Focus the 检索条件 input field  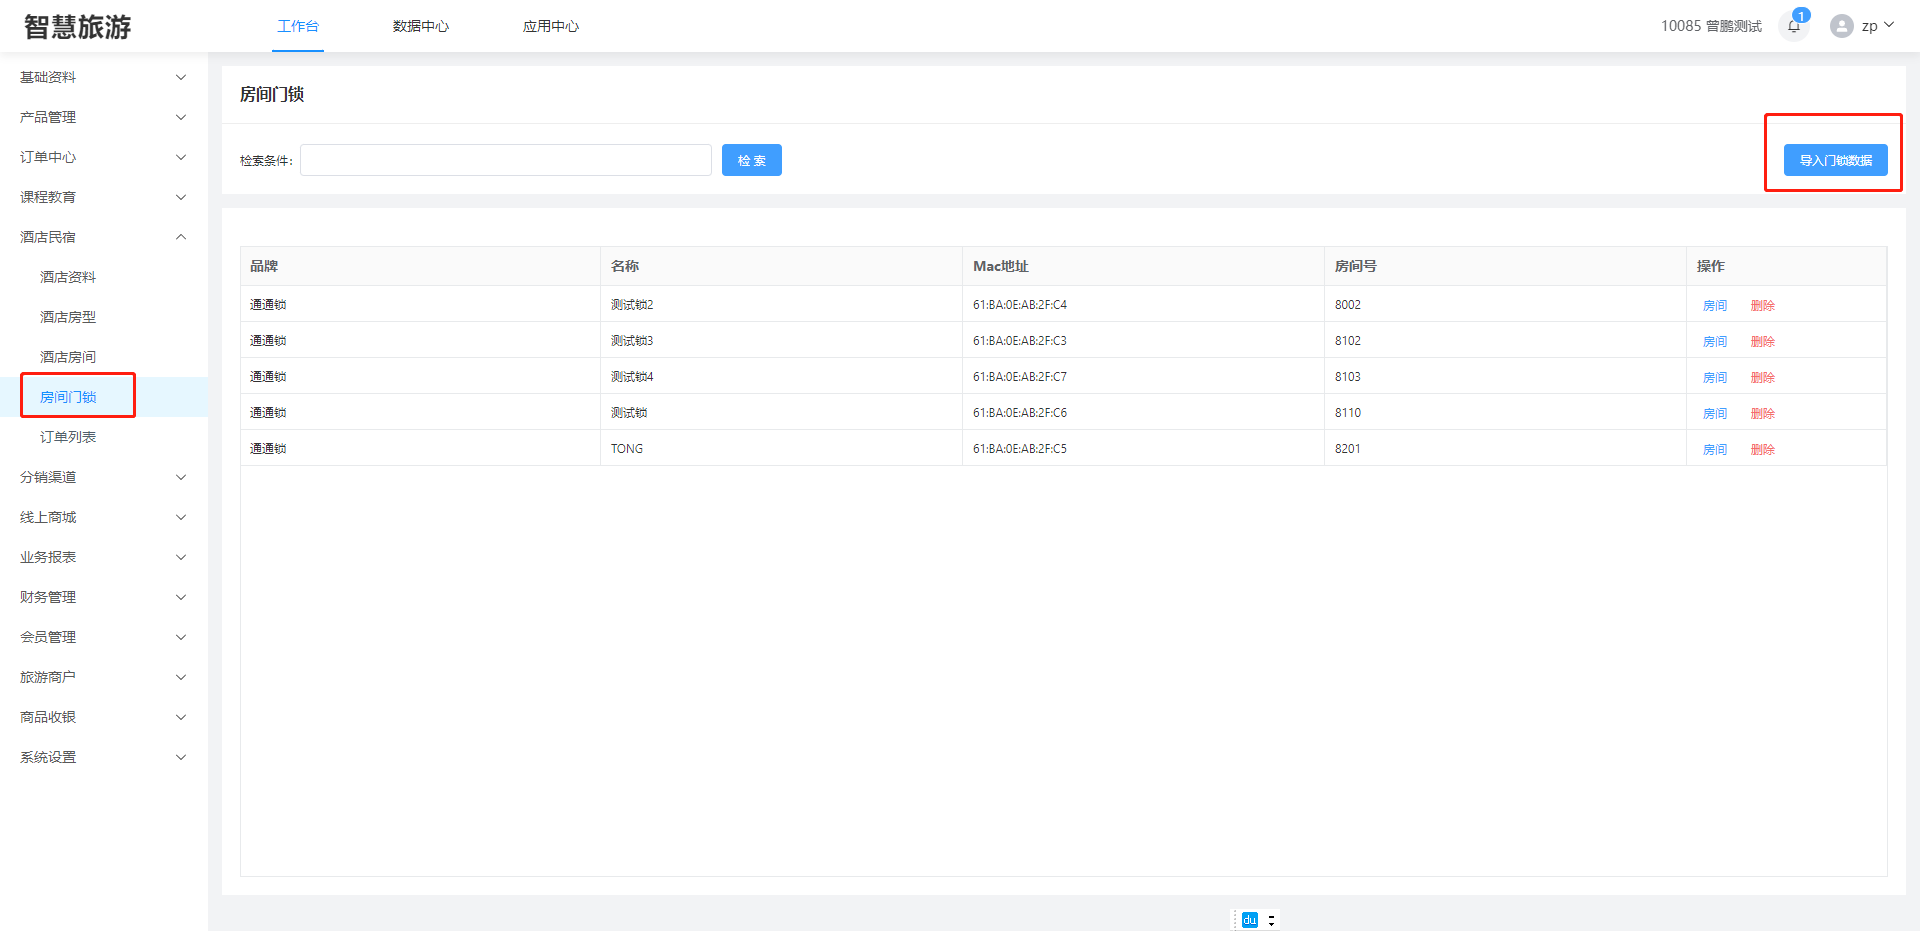[x=505, y=160]
